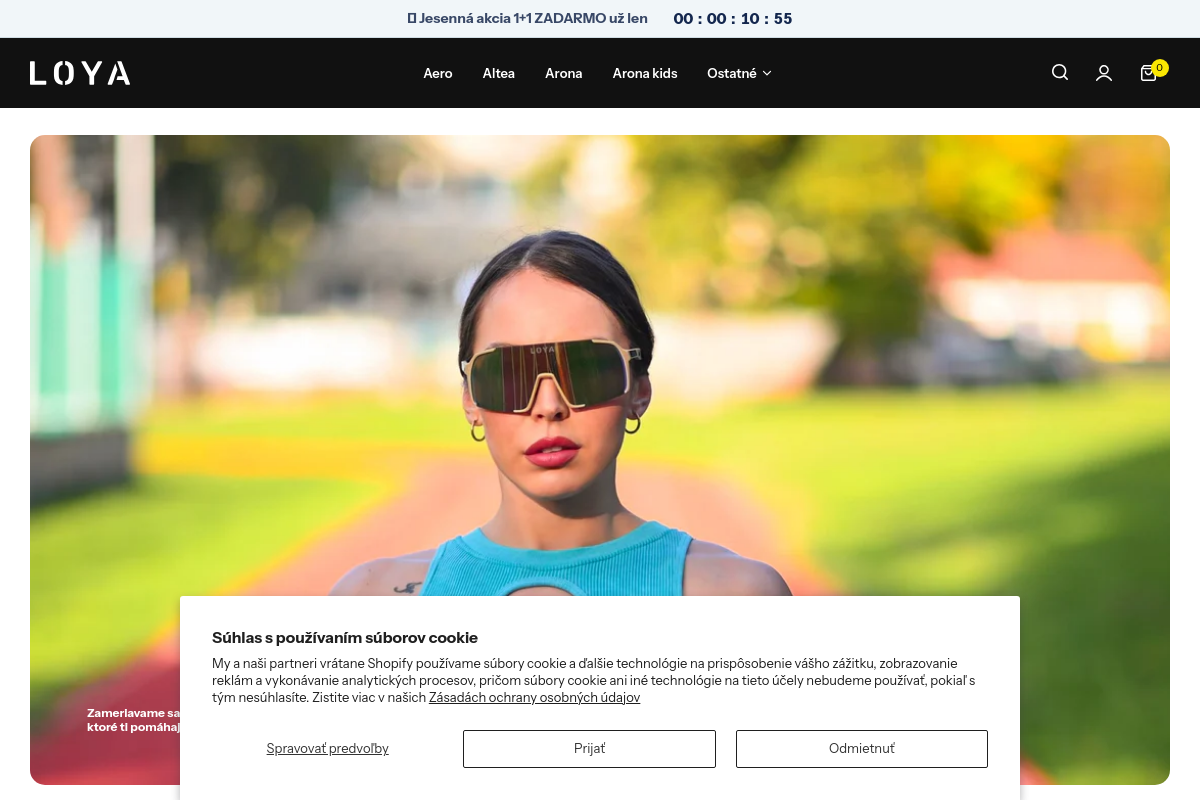
Task: Open the search magnifier icon
Action: [x=1060, y=73]
